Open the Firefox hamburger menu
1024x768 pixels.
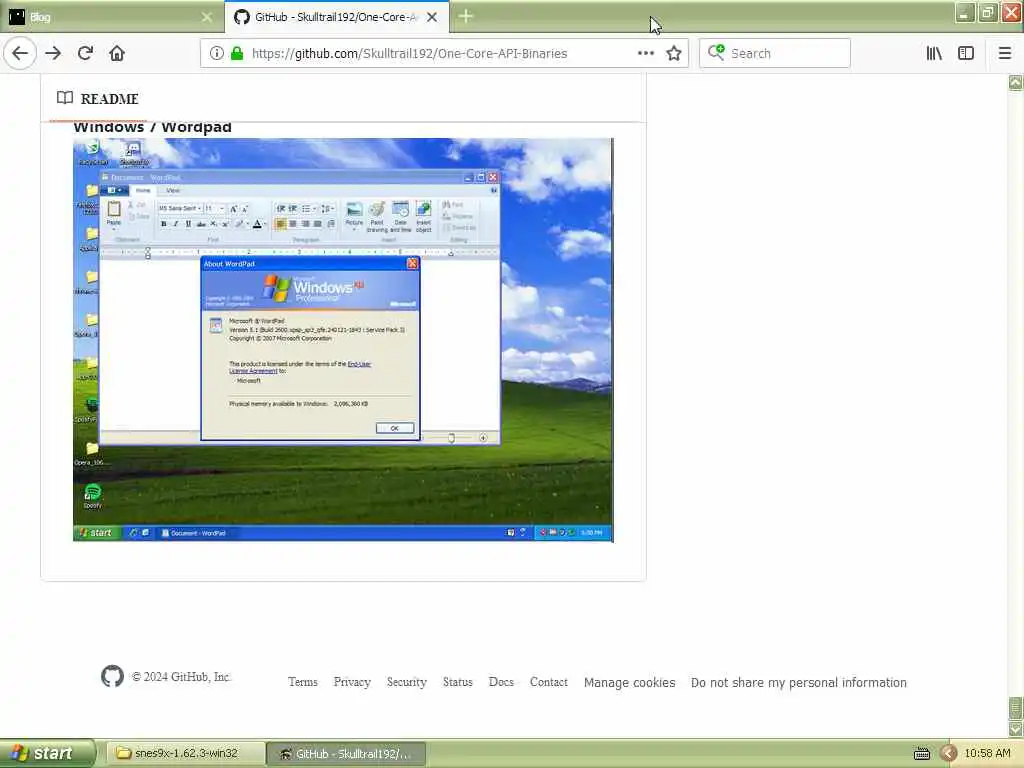[1005, 54]
